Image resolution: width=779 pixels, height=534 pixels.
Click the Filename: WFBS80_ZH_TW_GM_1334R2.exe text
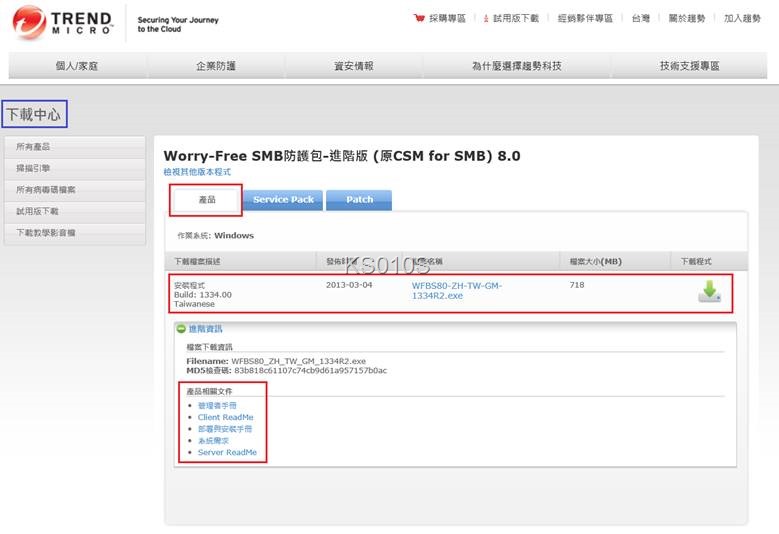(x=276, y=361)
